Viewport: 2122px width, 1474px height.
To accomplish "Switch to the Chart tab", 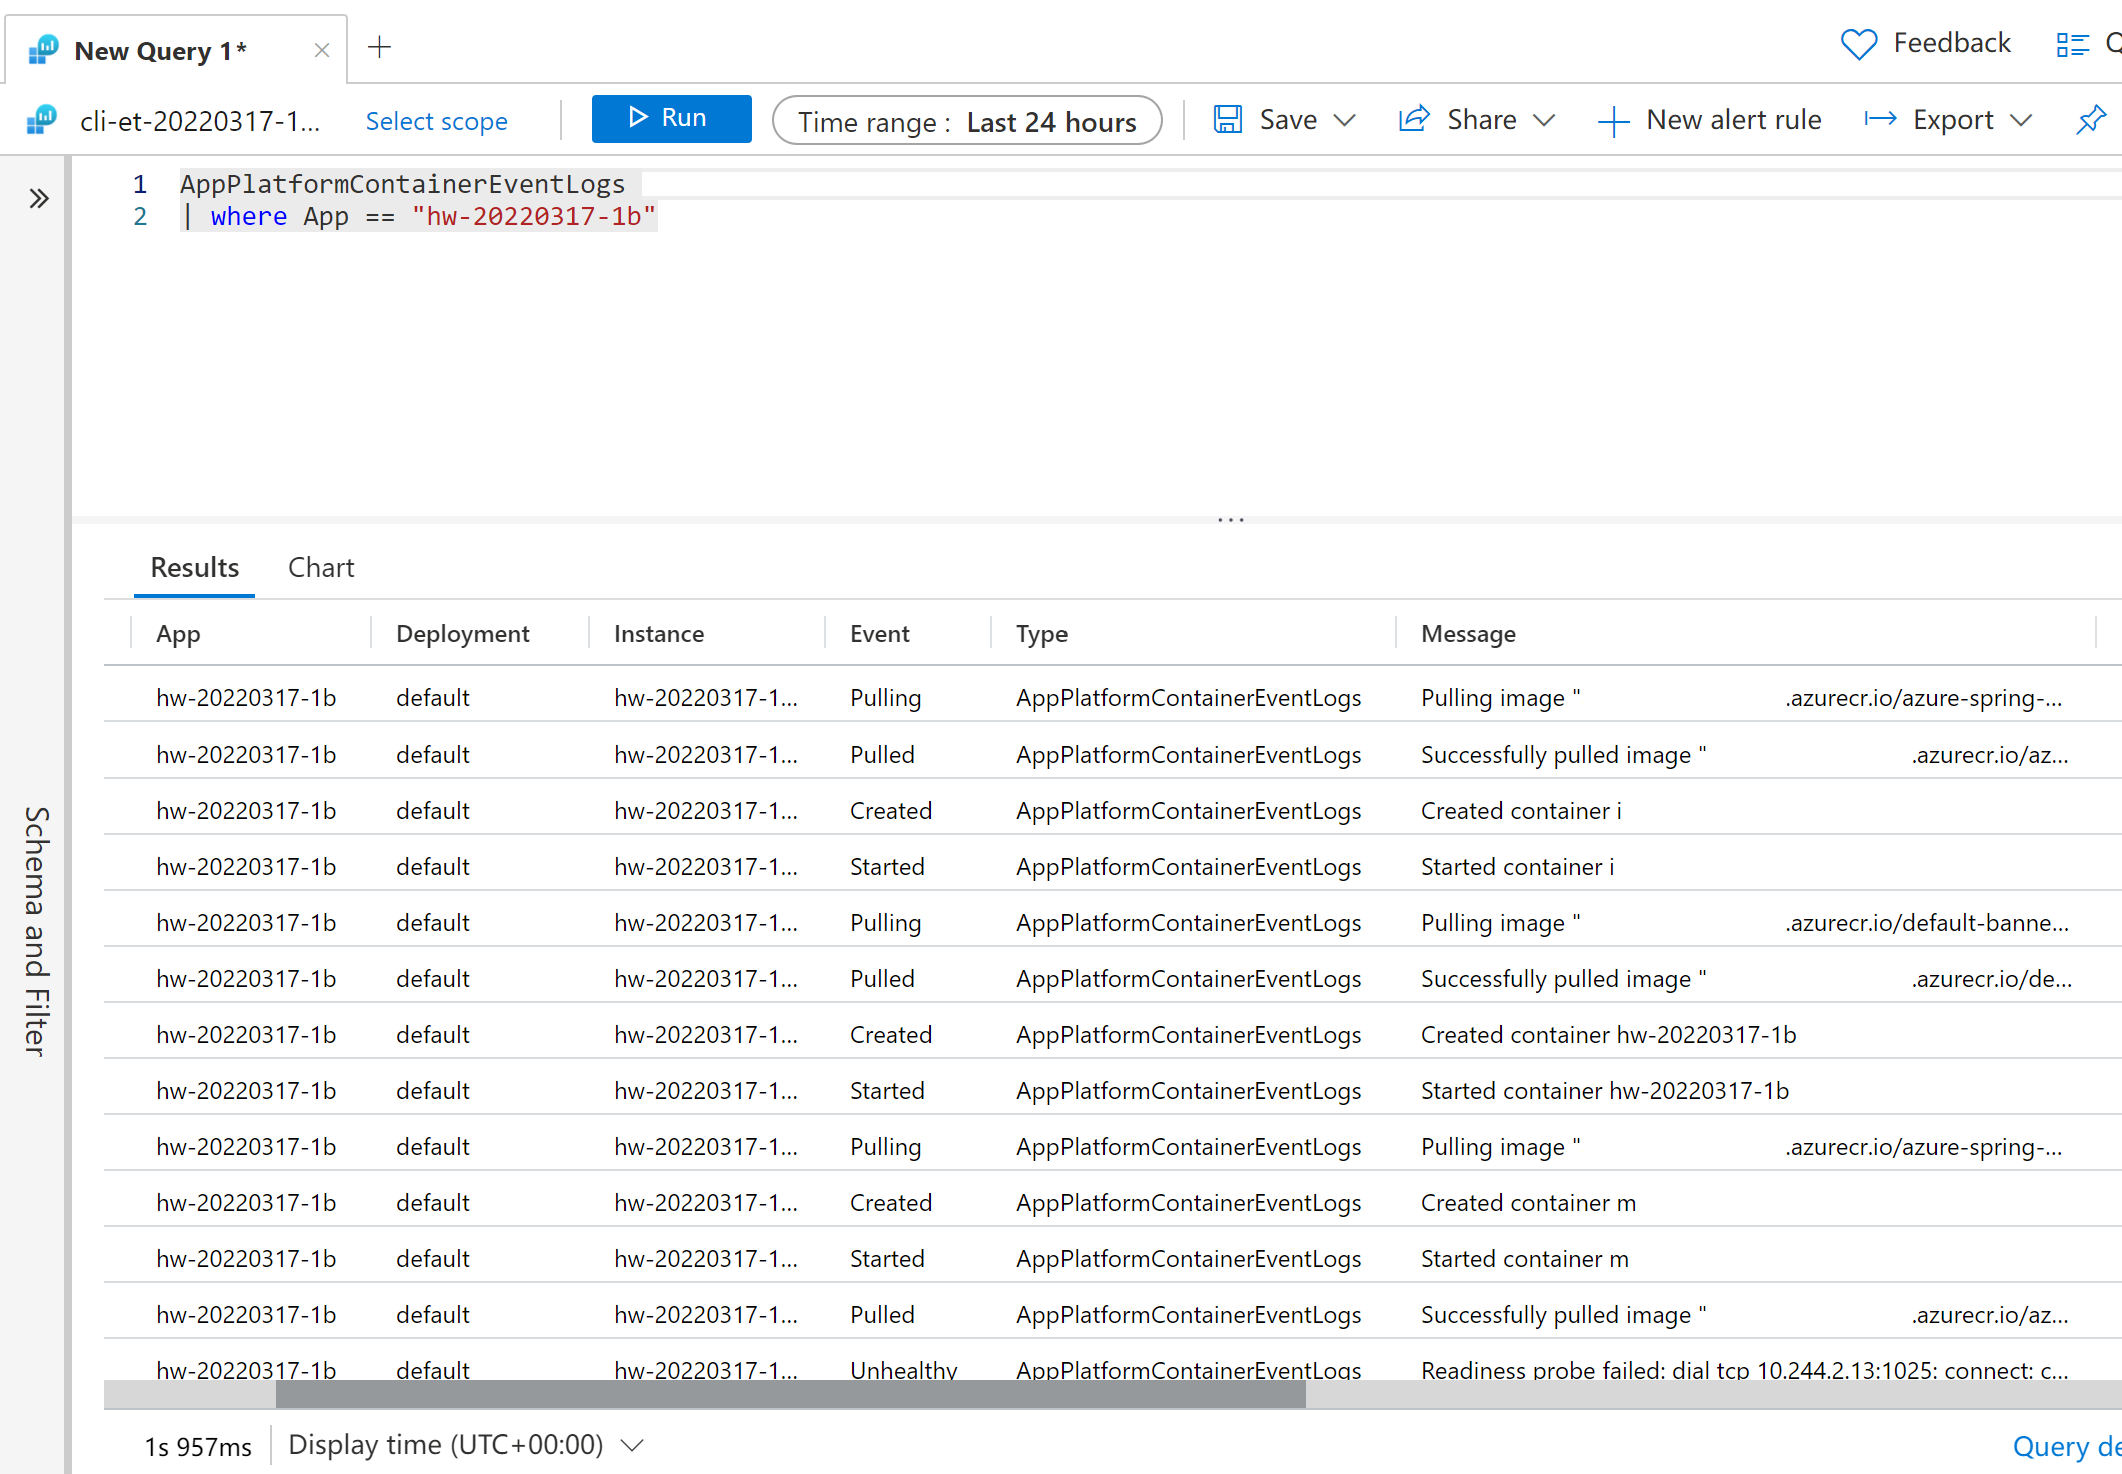I will click(322, 566).
